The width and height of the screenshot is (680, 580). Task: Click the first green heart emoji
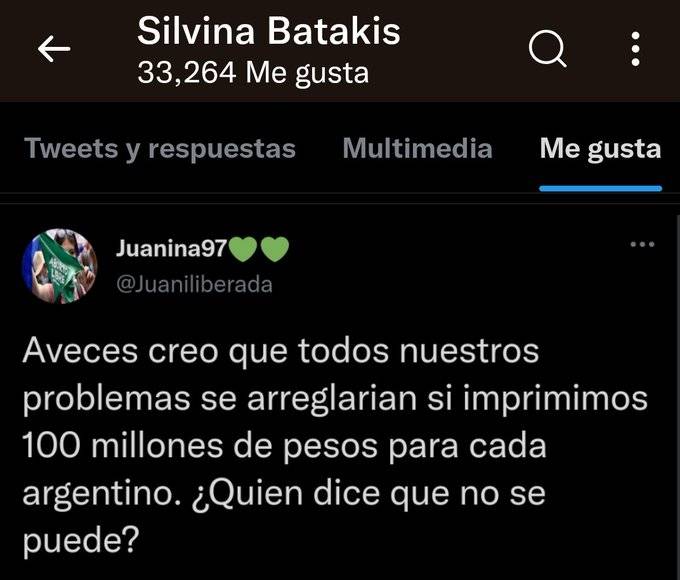[x=242, y=249]
